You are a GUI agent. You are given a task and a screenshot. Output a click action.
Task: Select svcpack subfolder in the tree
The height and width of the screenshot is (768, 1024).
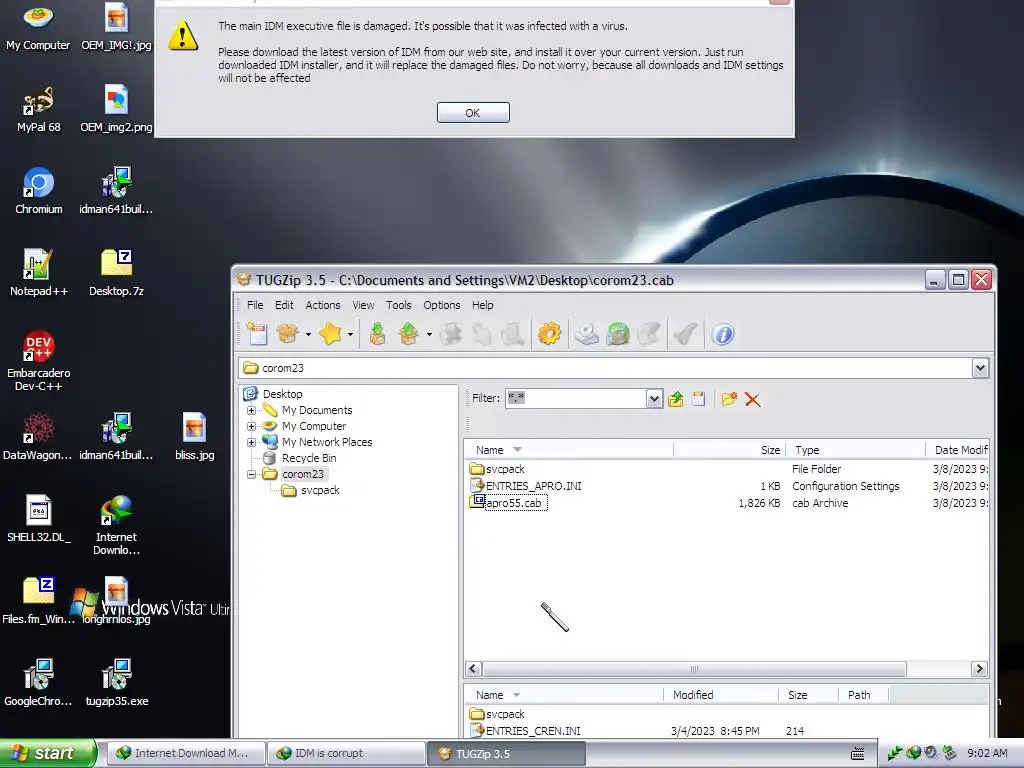(320, 490)
